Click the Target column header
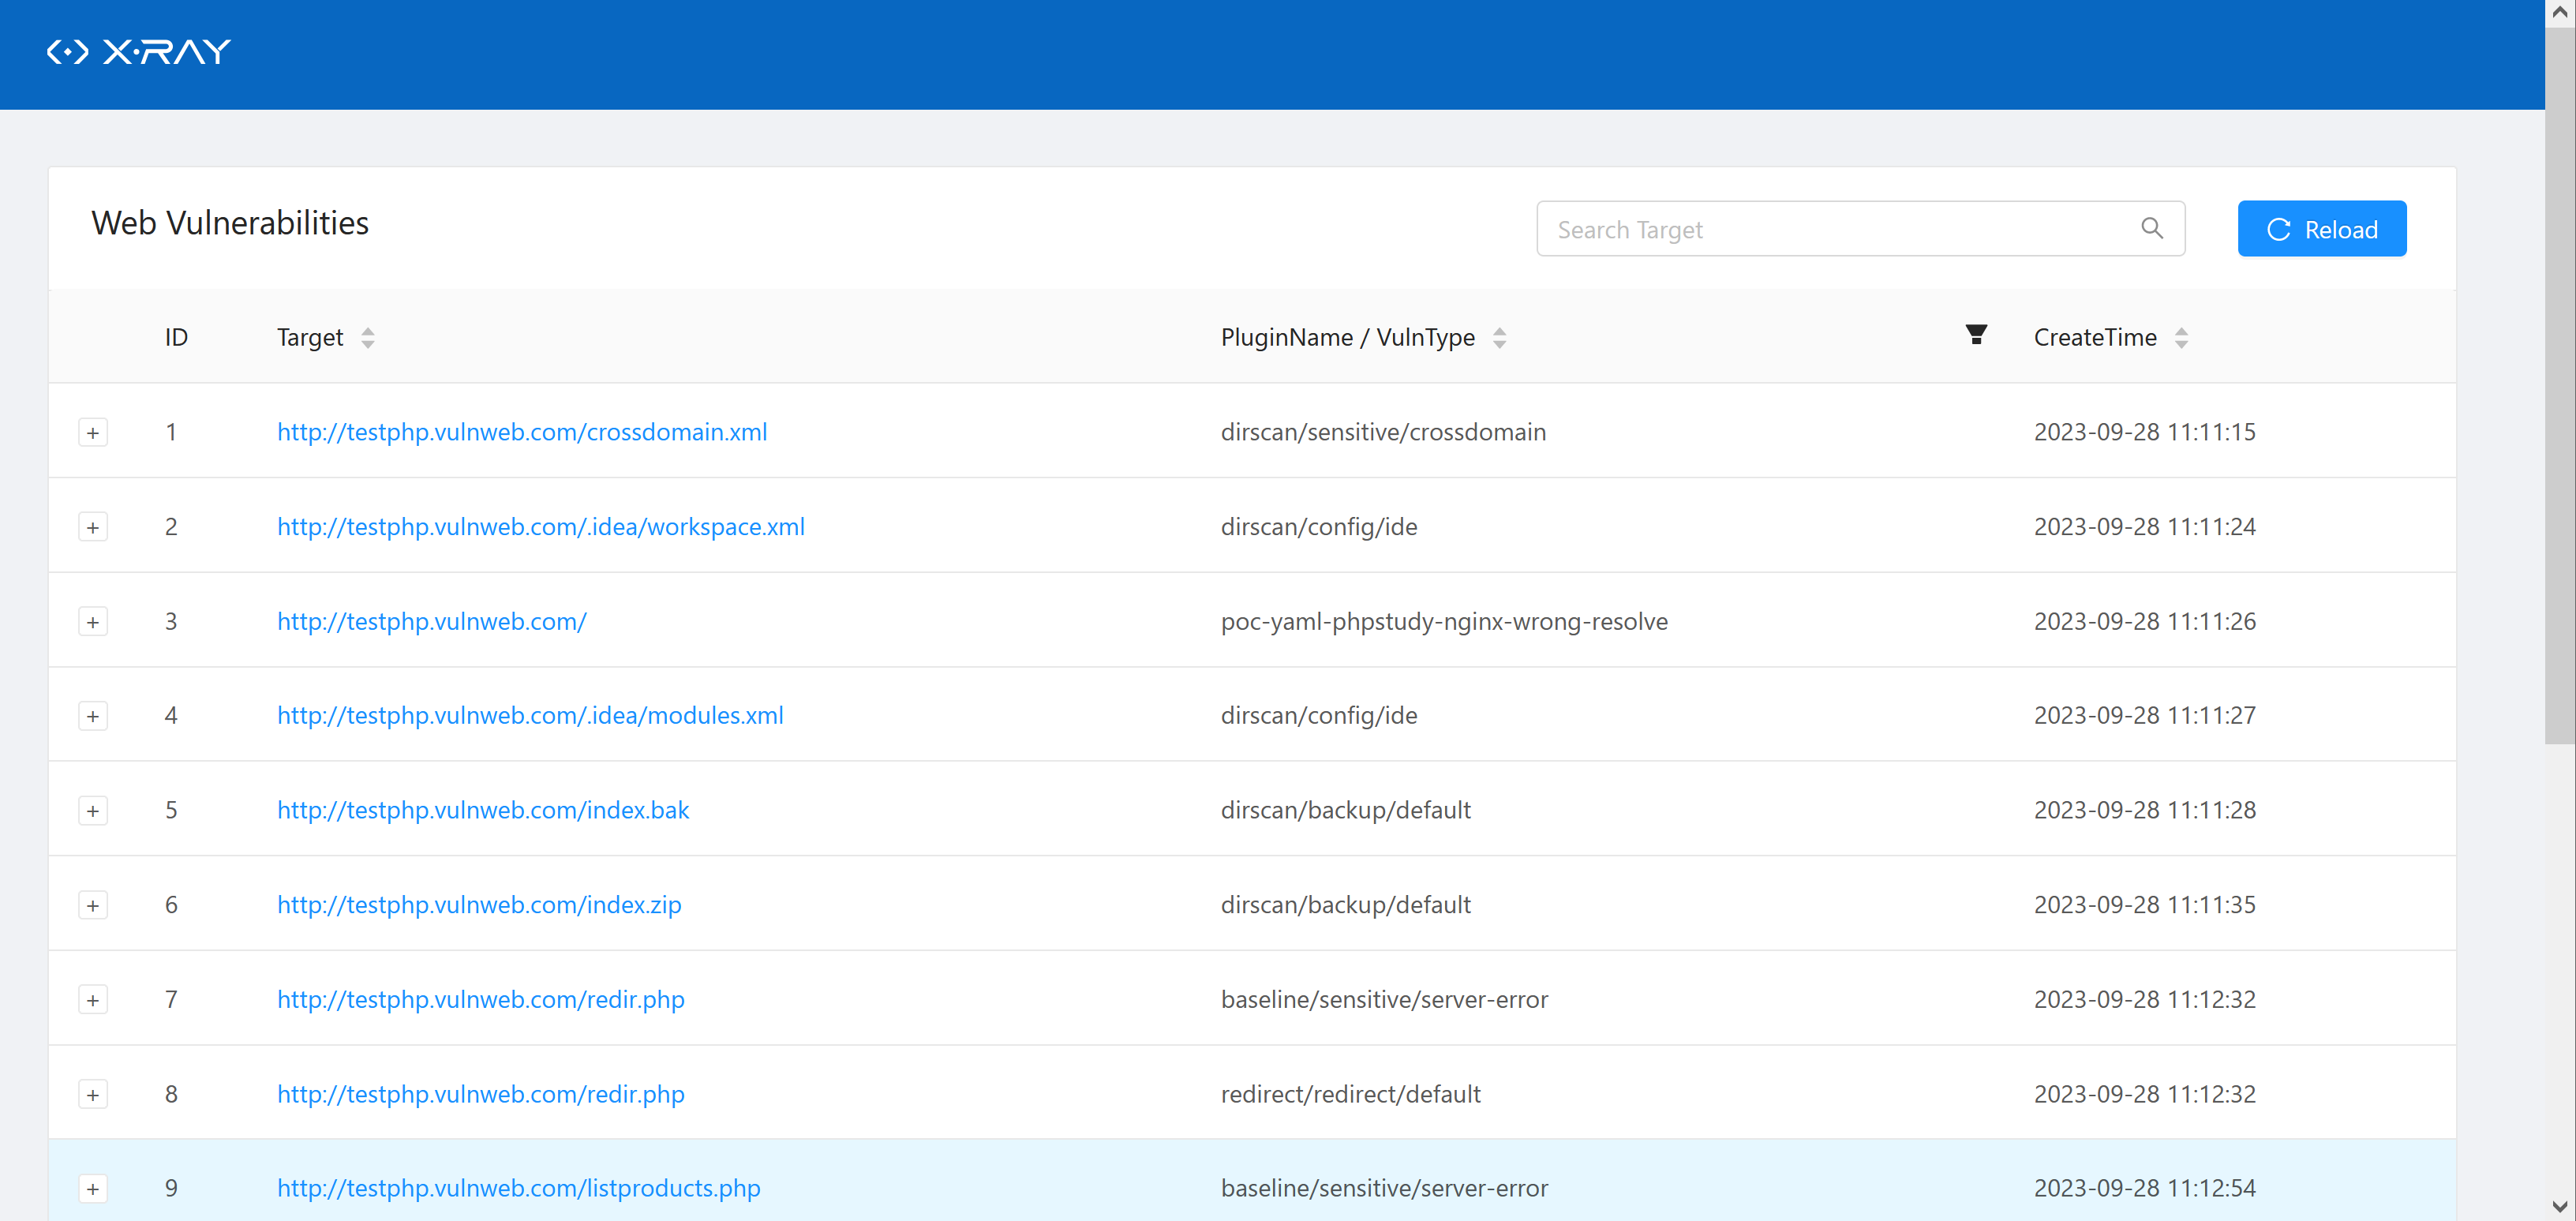This screenshot has width=2576, height=1221. point(310,337)
